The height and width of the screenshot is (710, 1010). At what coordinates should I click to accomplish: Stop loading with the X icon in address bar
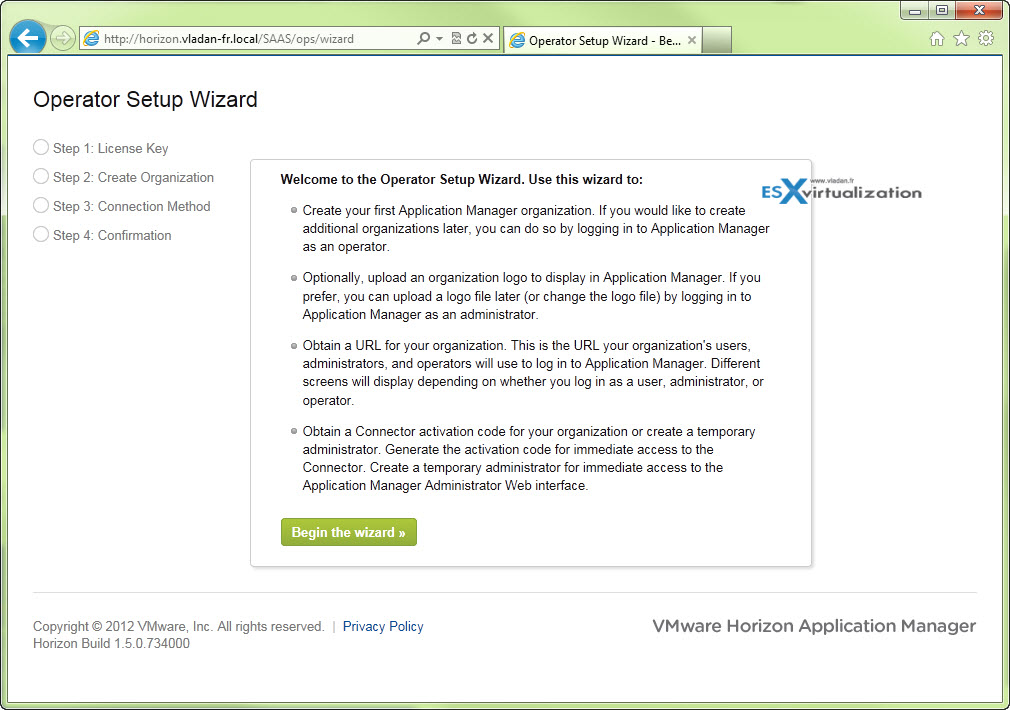coord(488,39)
